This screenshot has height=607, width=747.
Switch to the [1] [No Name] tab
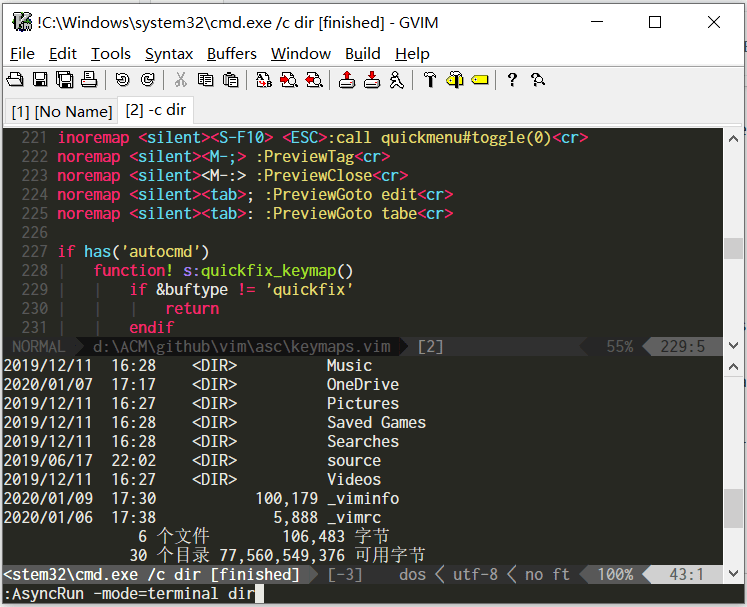click(x=61, y=112)
